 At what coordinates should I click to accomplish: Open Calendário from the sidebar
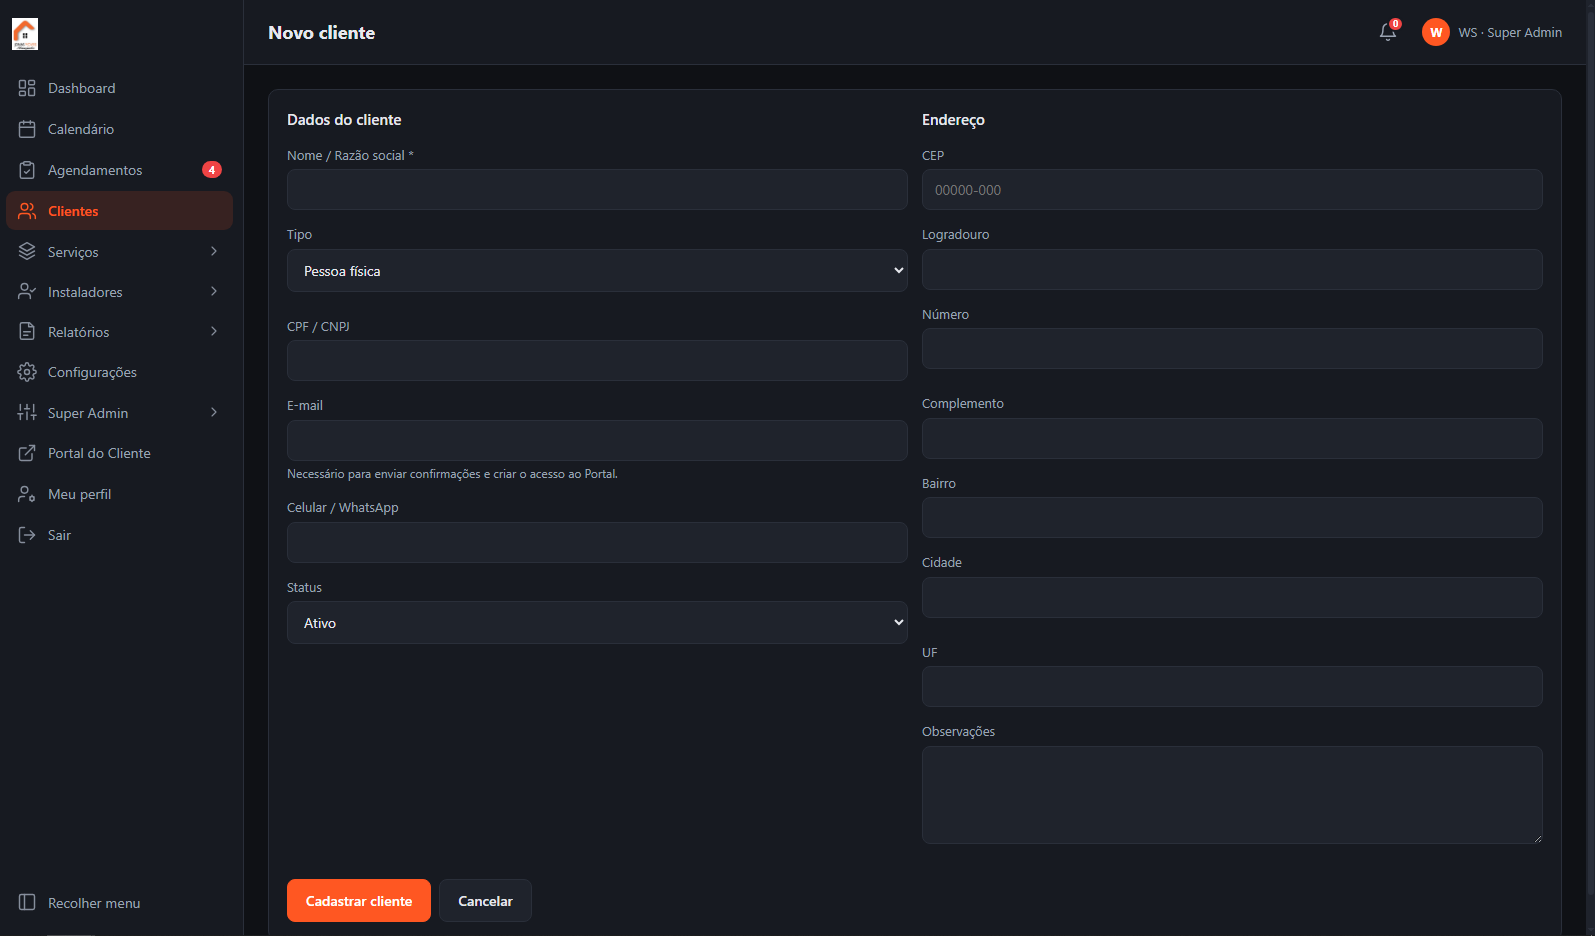pos(119,129)
